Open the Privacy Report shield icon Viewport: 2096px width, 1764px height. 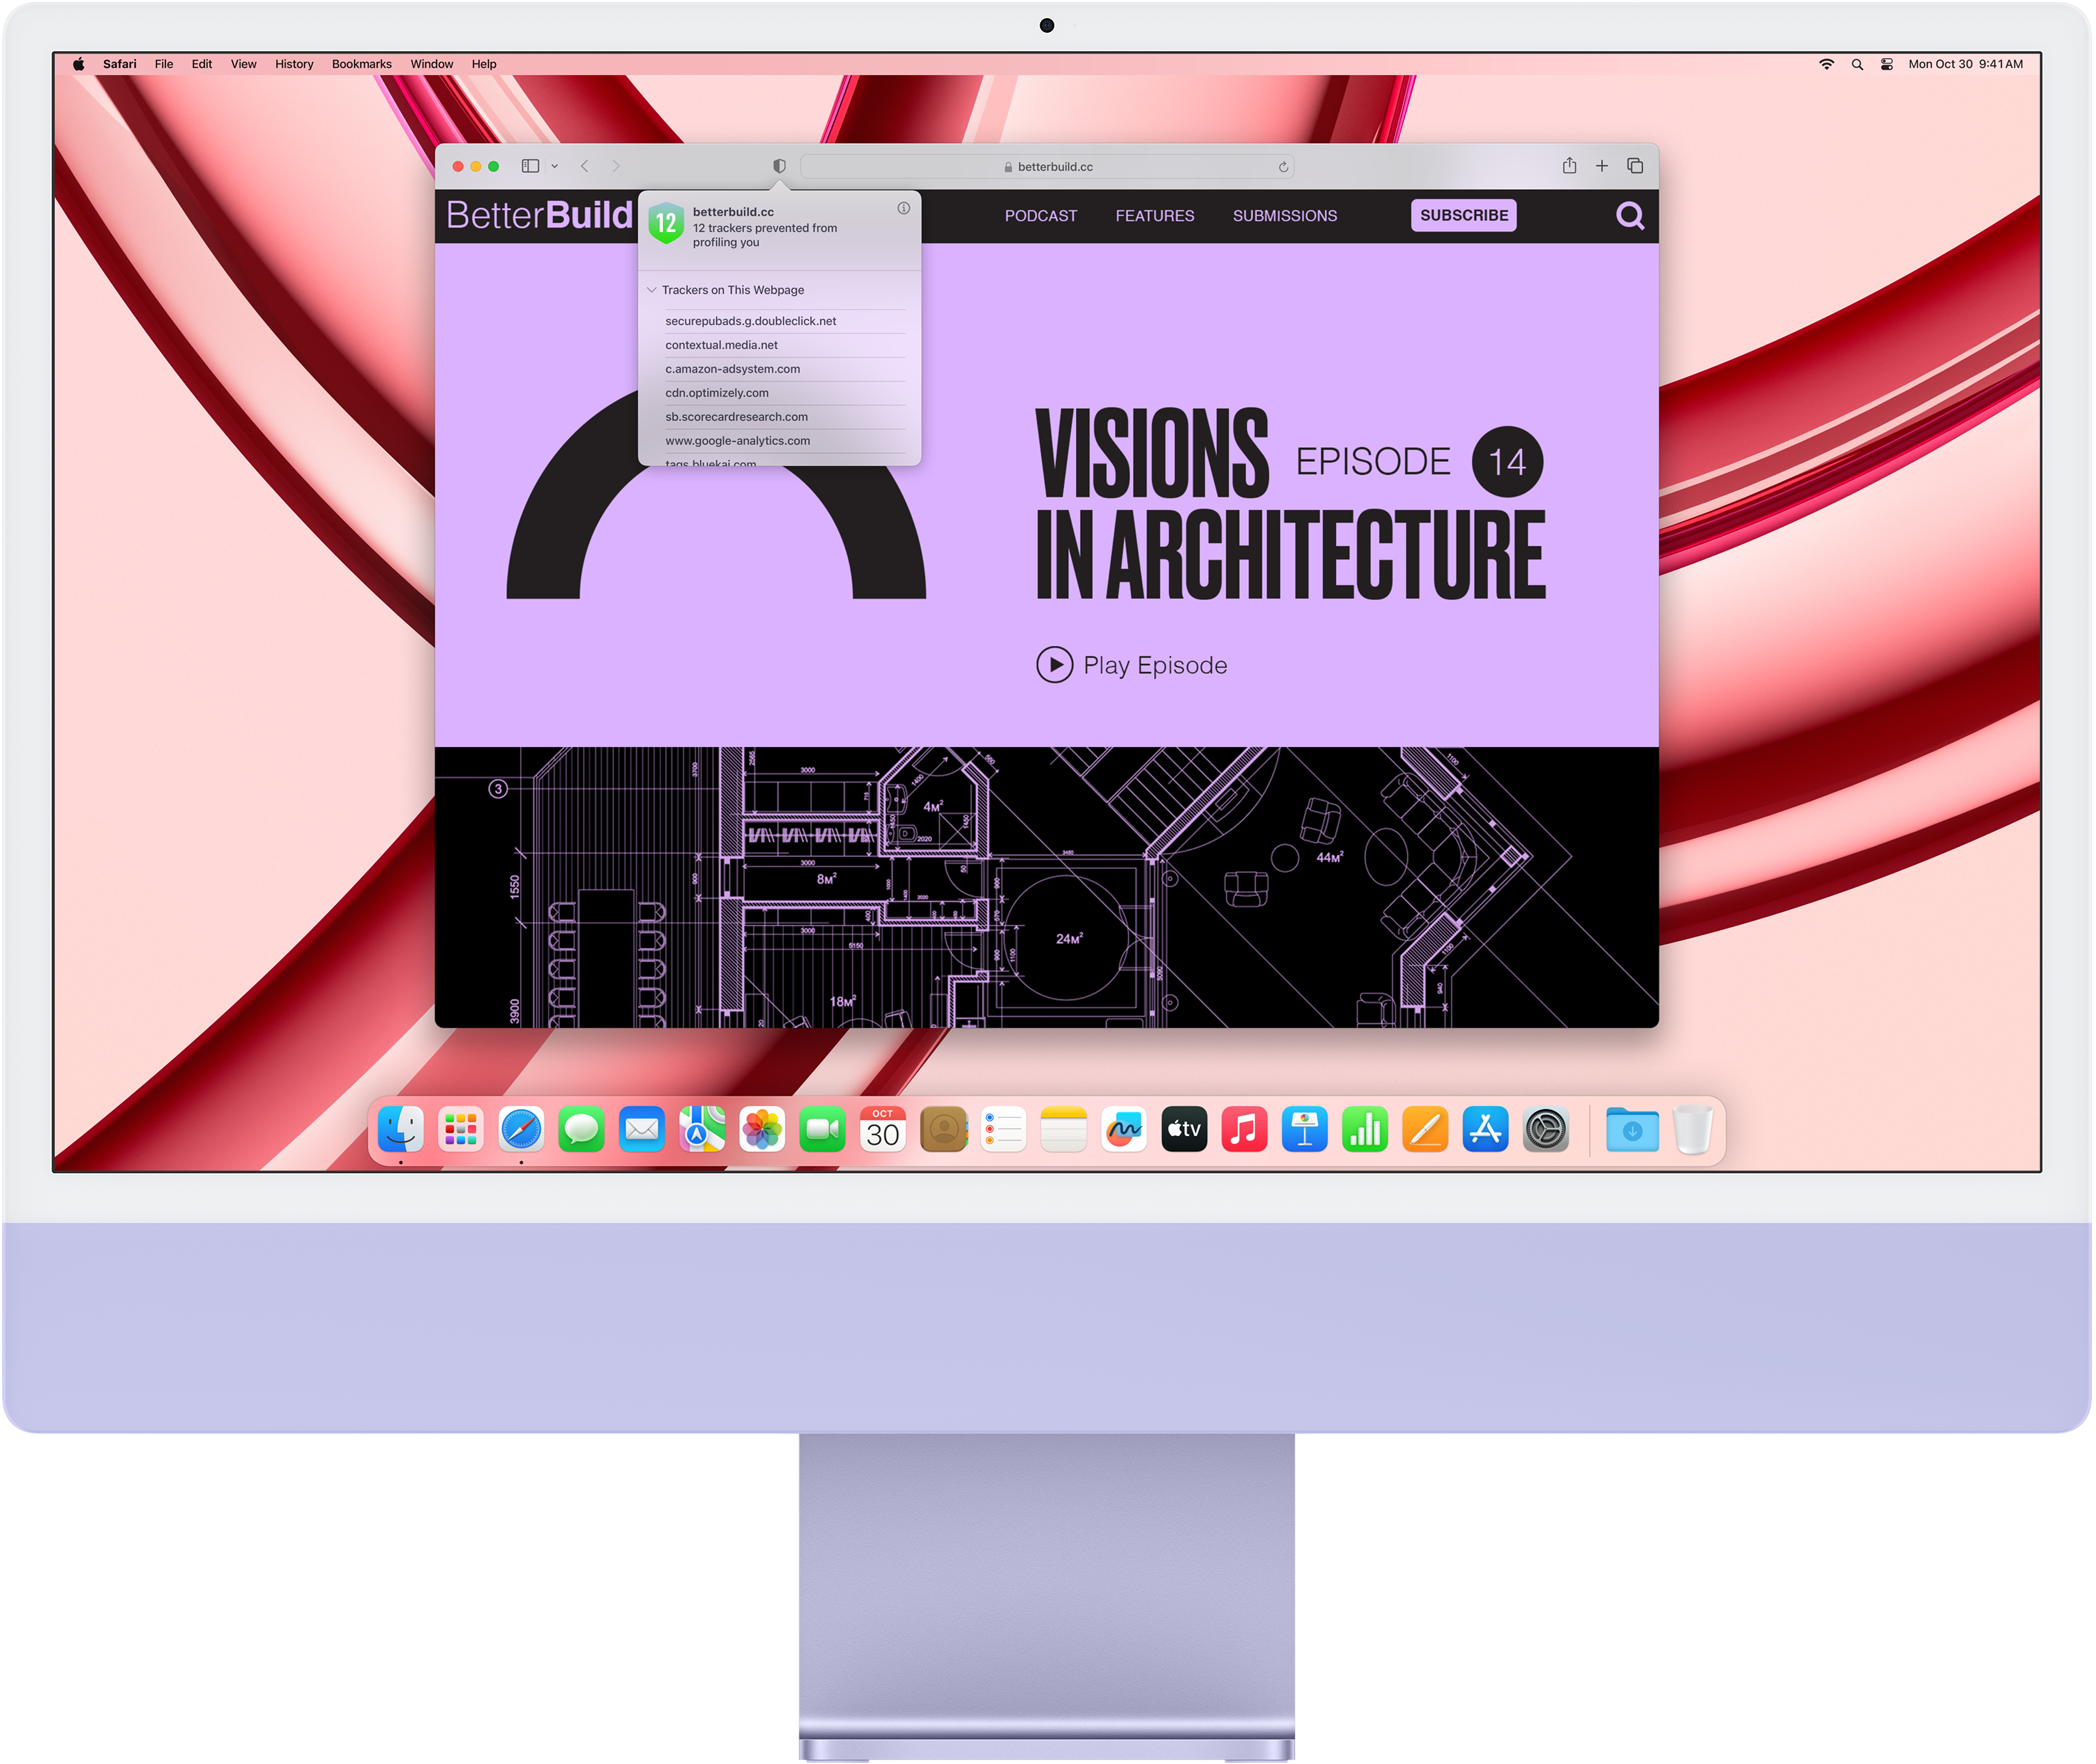point(779,166)
